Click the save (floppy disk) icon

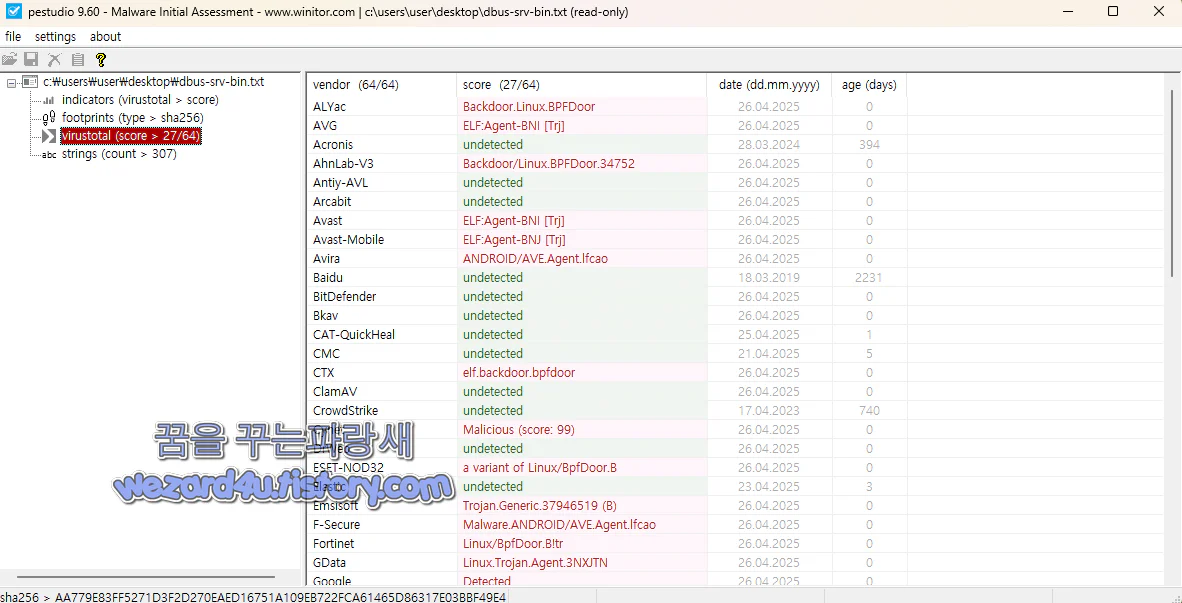[x=30, y=59]
